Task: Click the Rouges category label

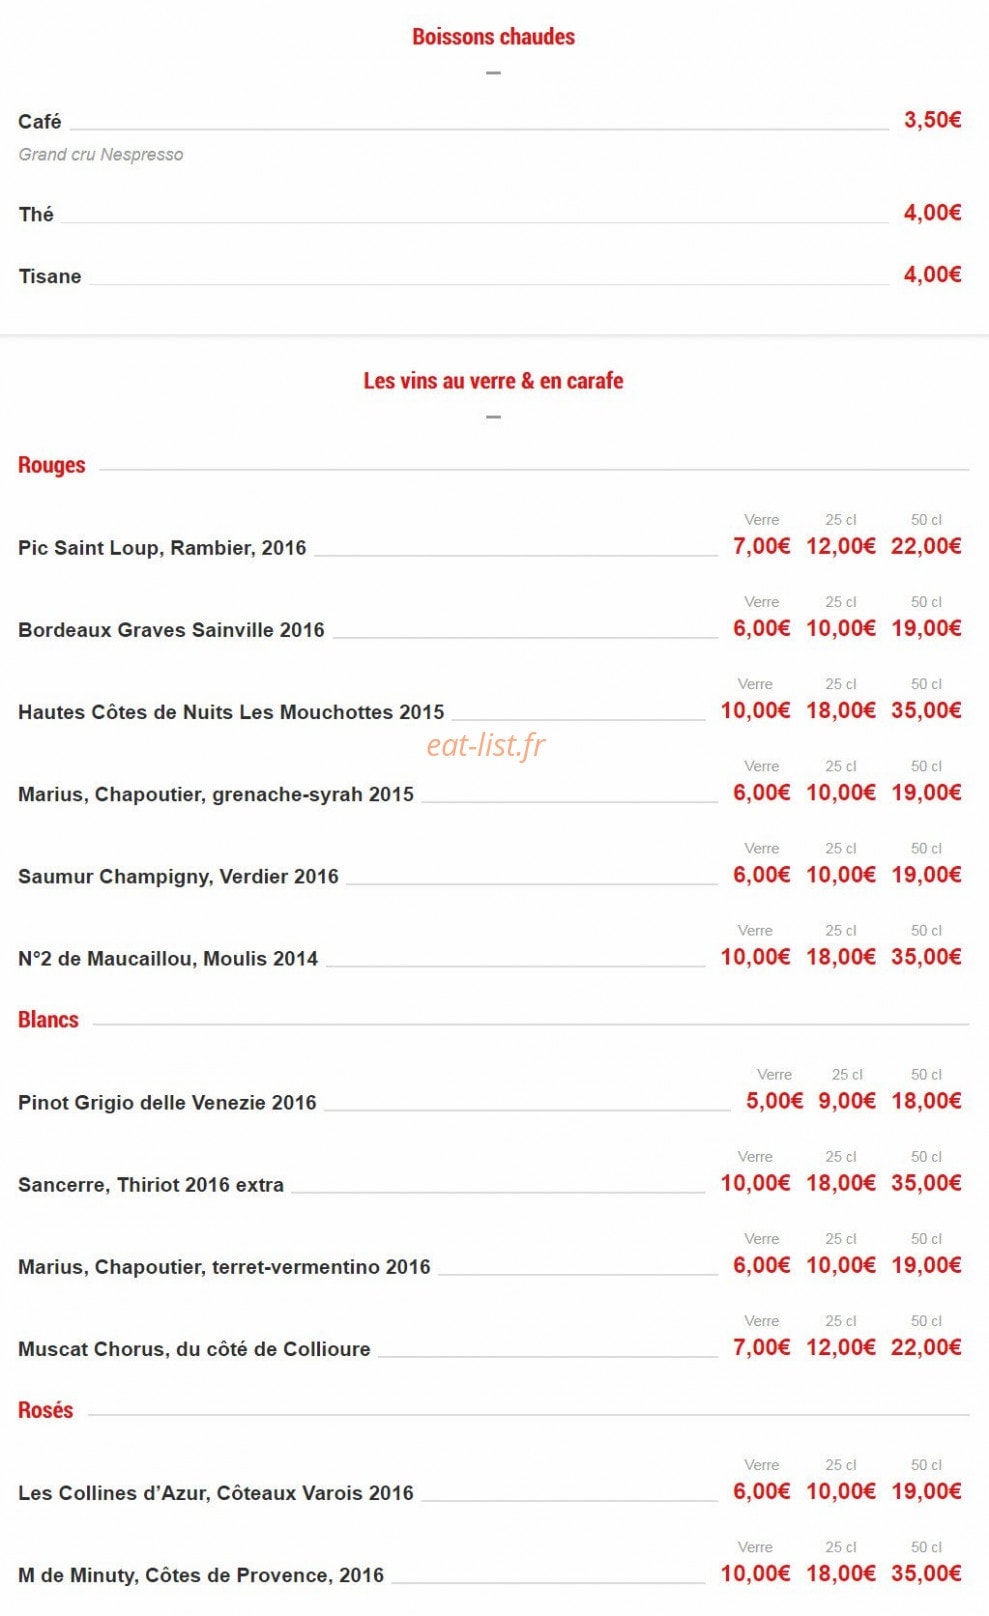Action: pos(52,465)
